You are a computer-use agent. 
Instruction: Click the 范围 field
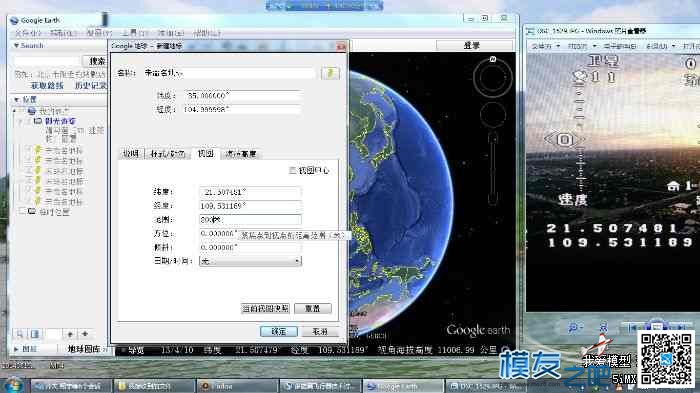tap(250, 220)
